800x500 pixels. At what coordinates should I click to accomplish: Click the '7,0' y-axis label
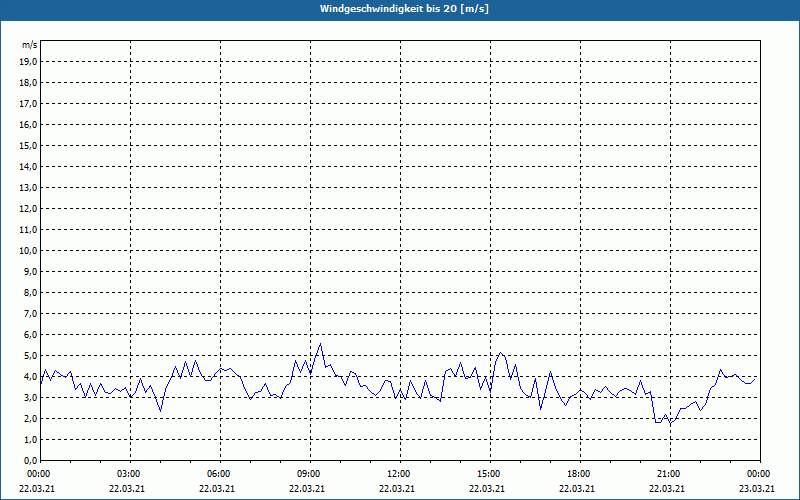(x=30, y=313)
